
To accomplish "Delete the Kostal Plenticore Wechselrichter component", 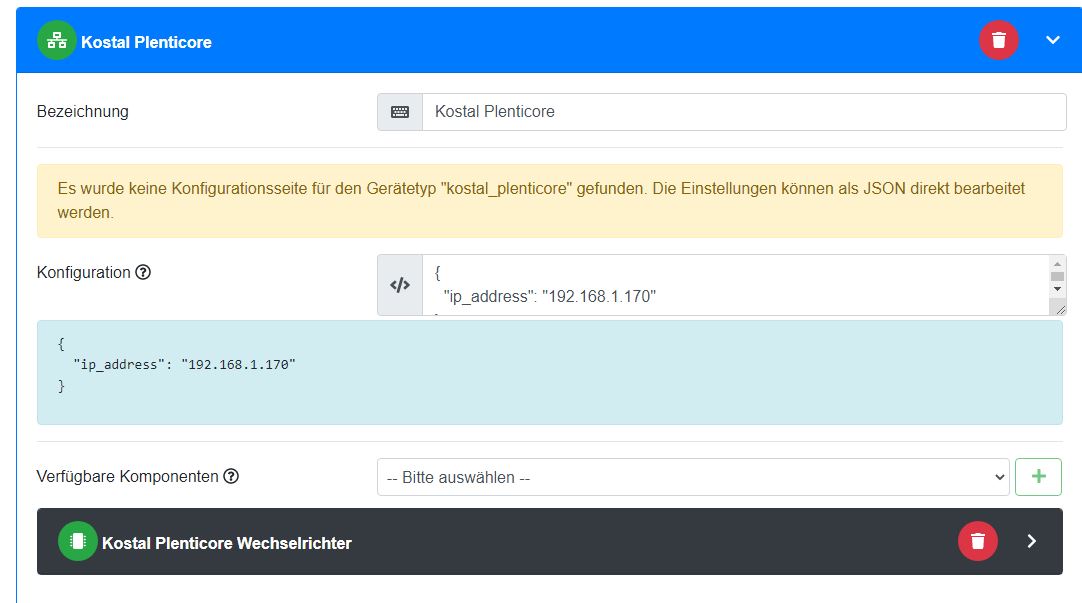I will (978, 541).
